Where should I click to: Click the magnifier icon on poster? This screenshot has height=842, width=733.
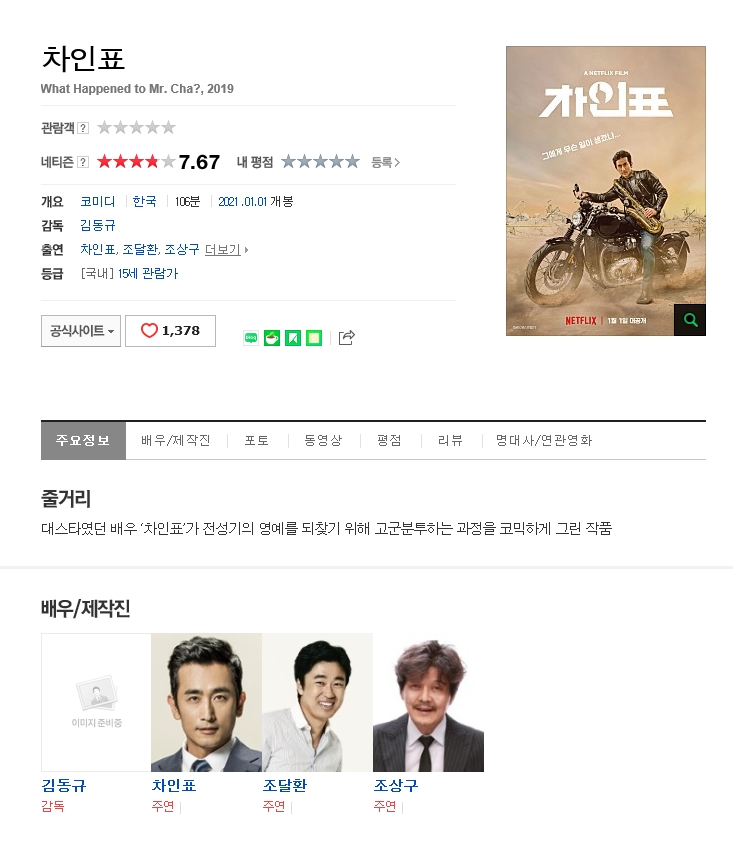[690, 320]
